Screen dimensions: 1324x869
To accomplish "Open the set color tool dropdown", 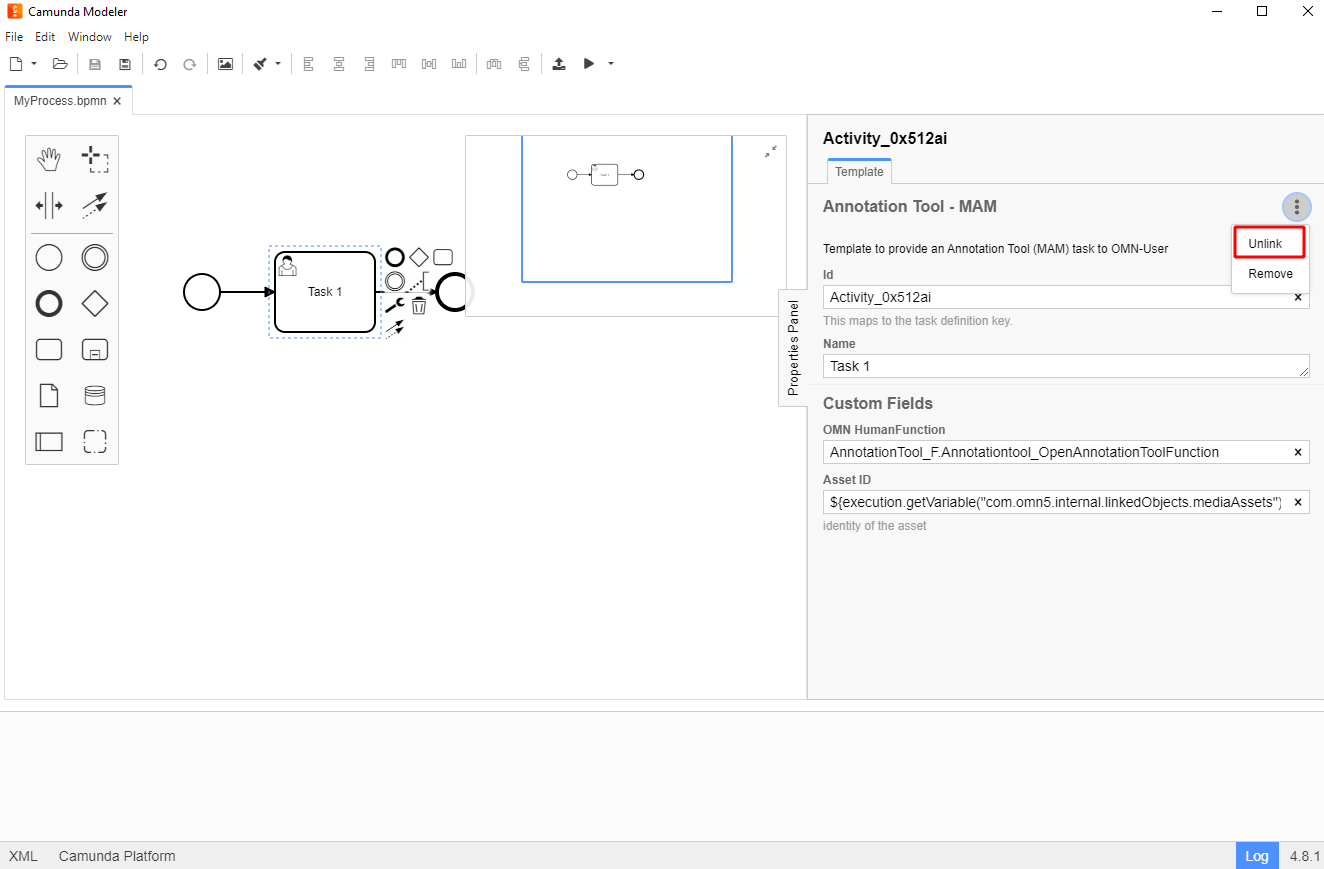I will [278, 64].
